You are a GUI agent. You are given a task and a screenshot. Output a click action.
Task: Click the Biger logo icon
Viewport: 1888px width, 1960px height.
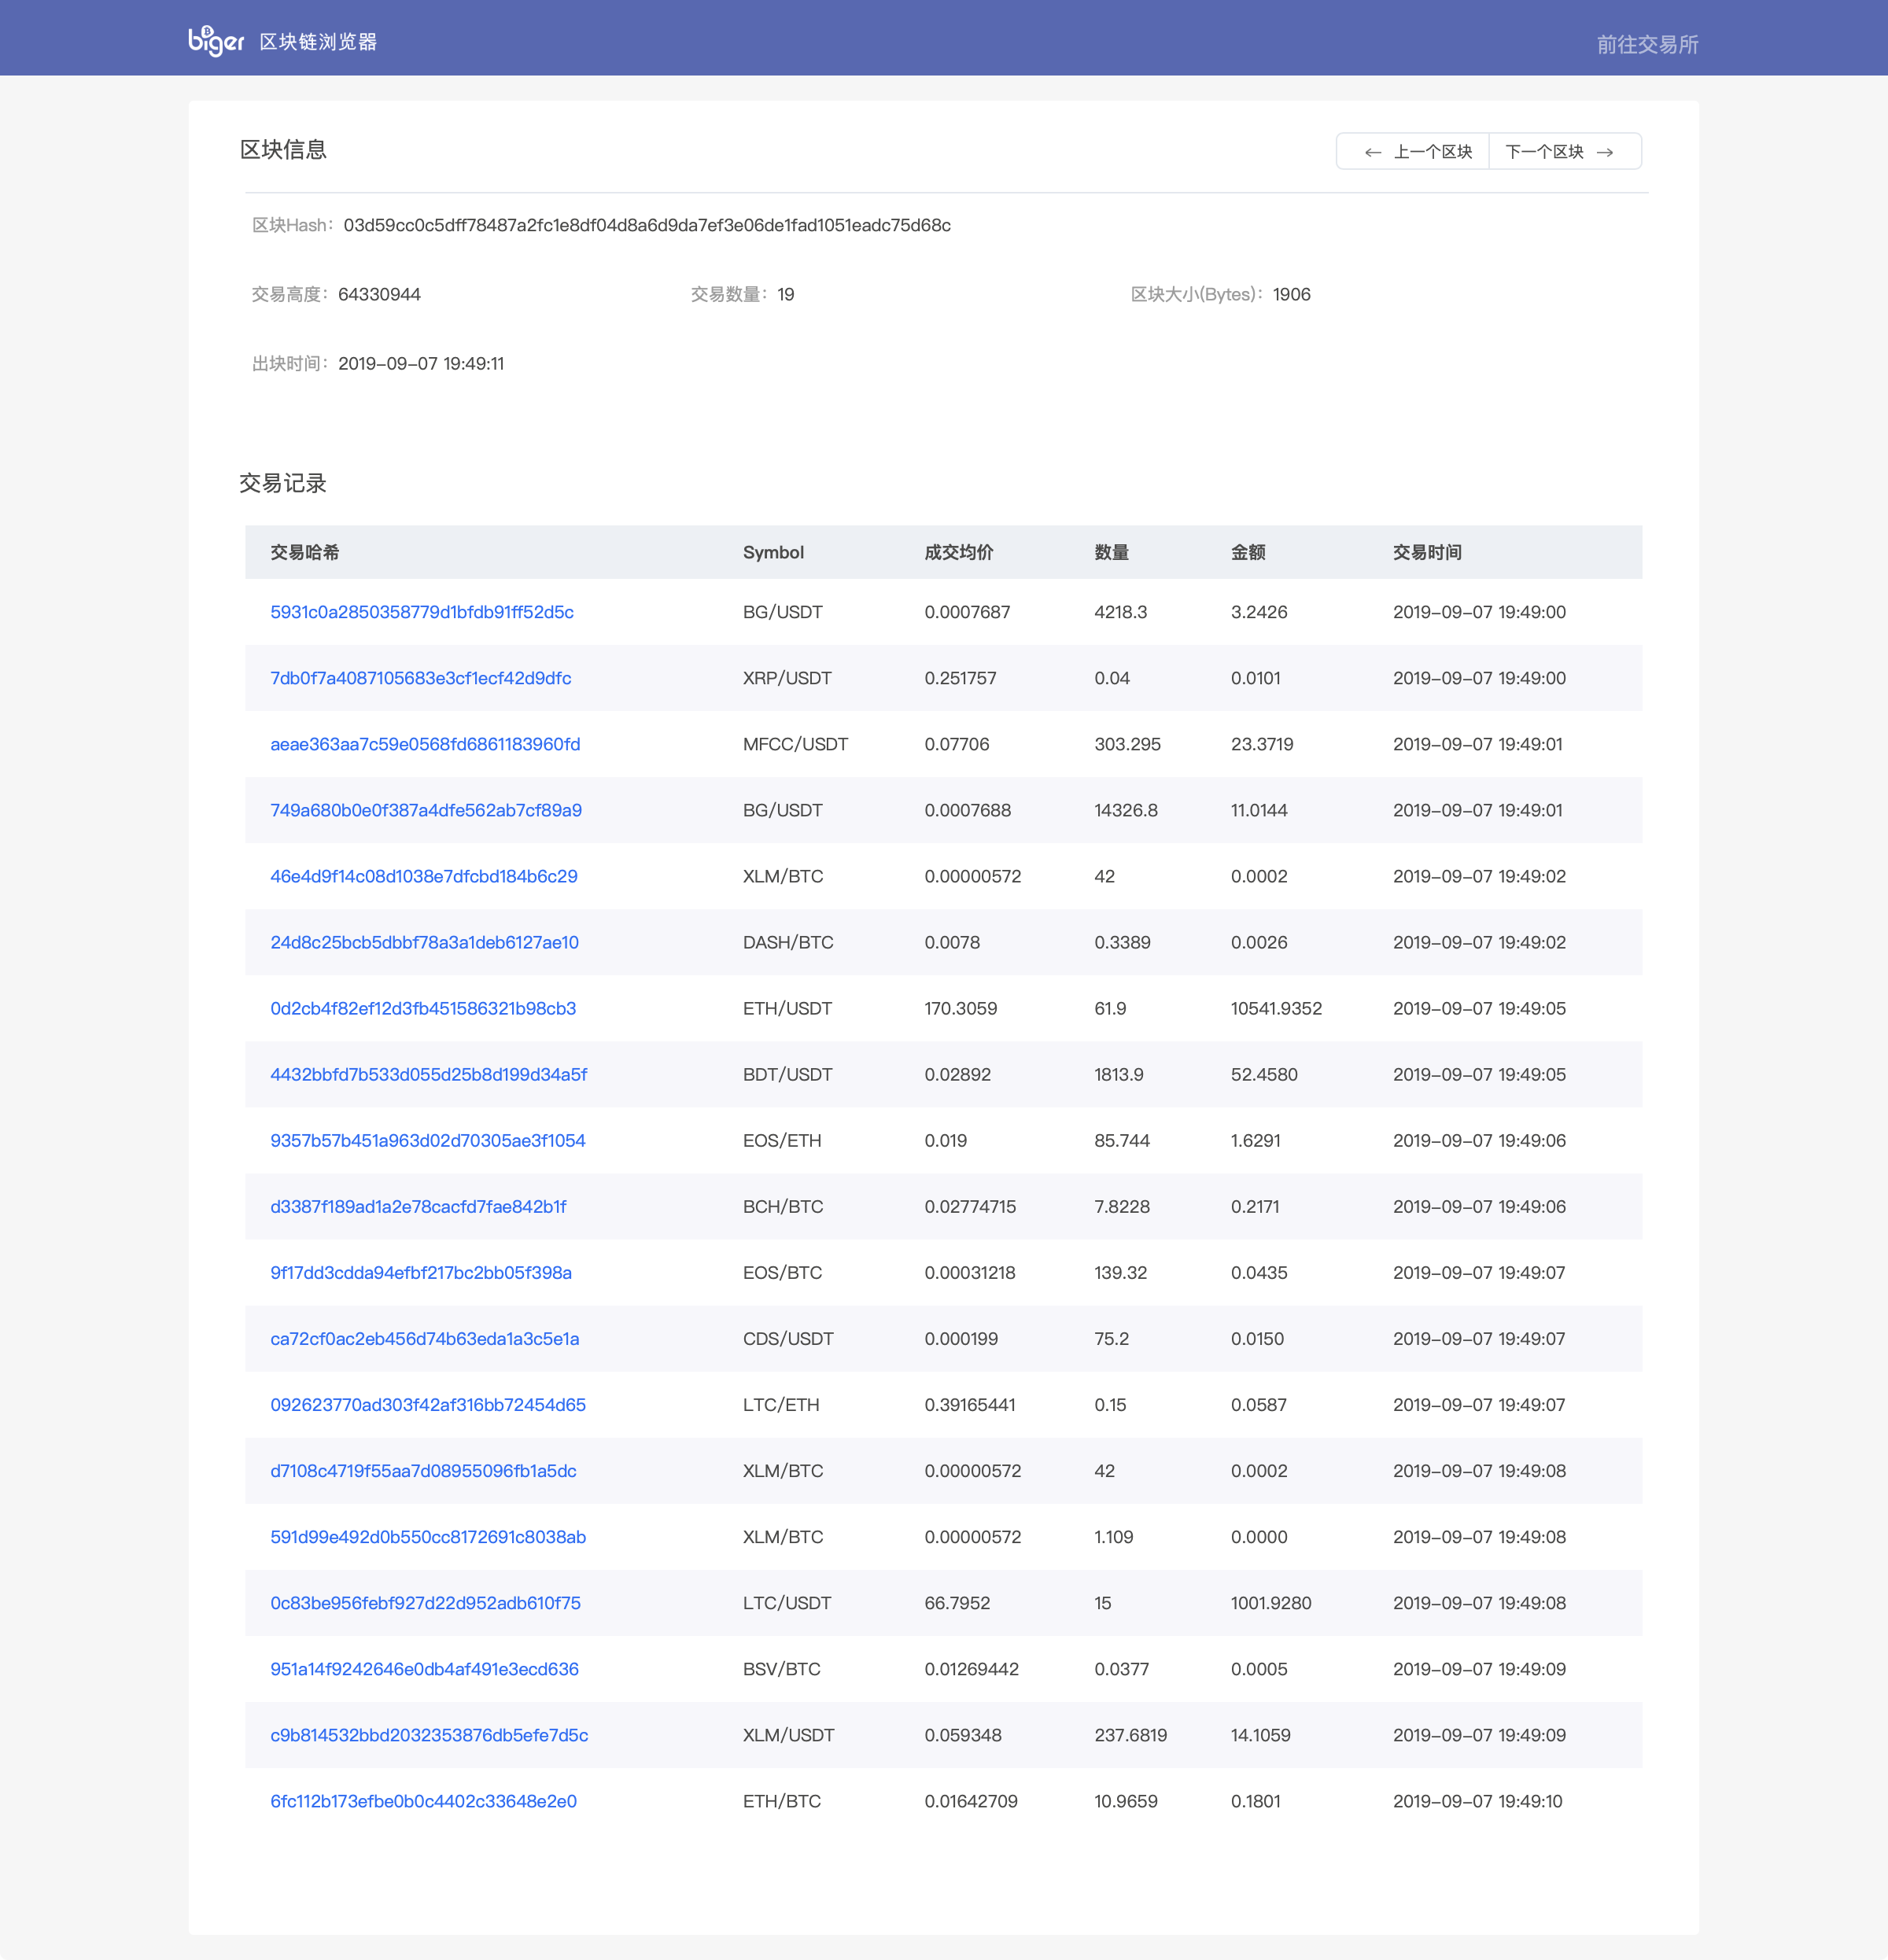(x=216, y=40)
